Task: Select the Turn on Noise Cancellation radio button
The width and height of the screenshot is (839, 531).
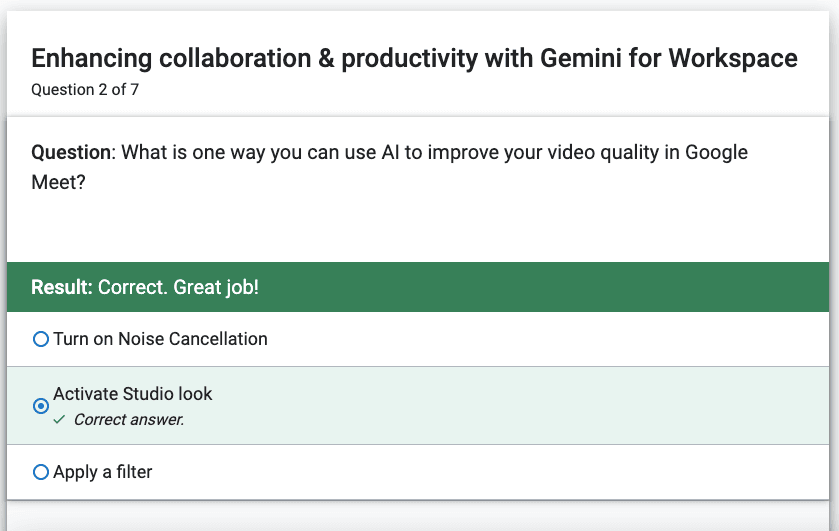Action: pyautogui.click(x=41, y=339)
